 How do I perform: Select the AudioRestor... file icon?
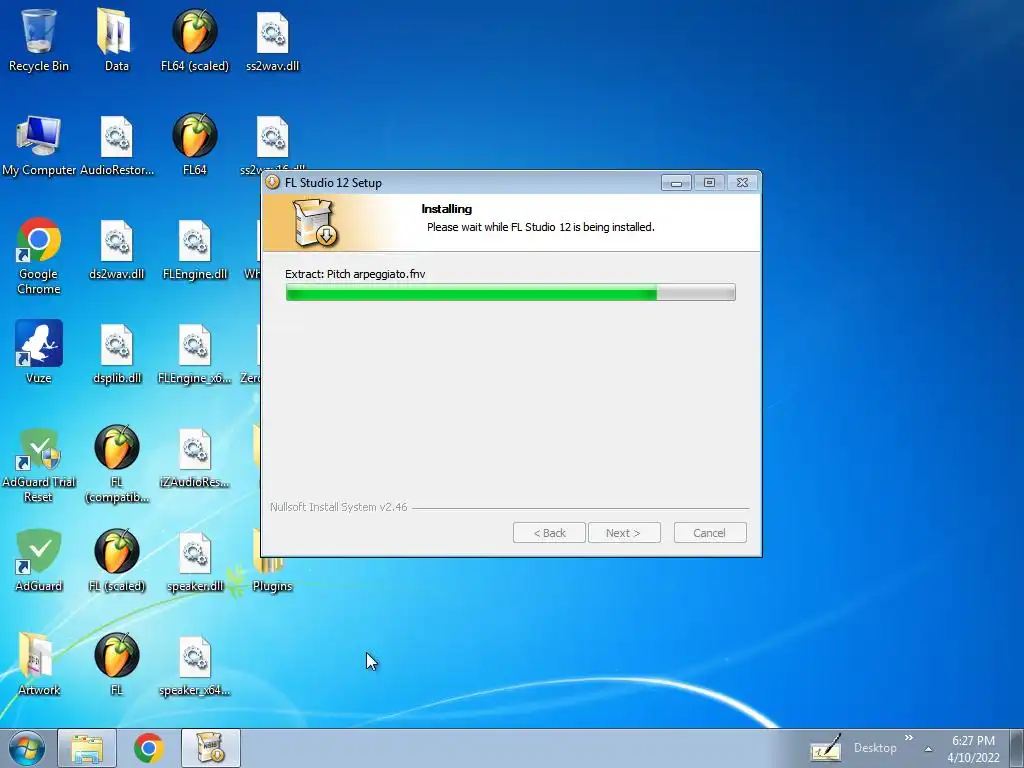(116, 144)
